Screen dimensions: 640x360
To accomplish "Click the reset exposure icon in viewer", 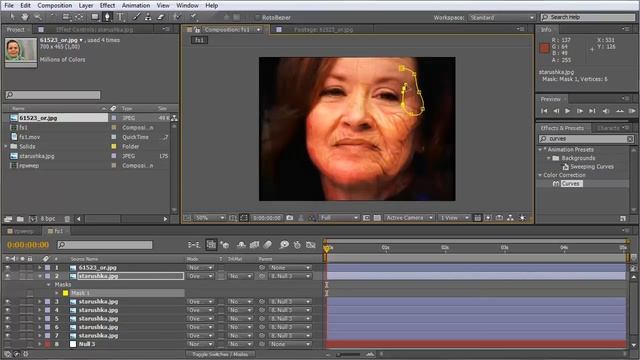I will [522, 218].
